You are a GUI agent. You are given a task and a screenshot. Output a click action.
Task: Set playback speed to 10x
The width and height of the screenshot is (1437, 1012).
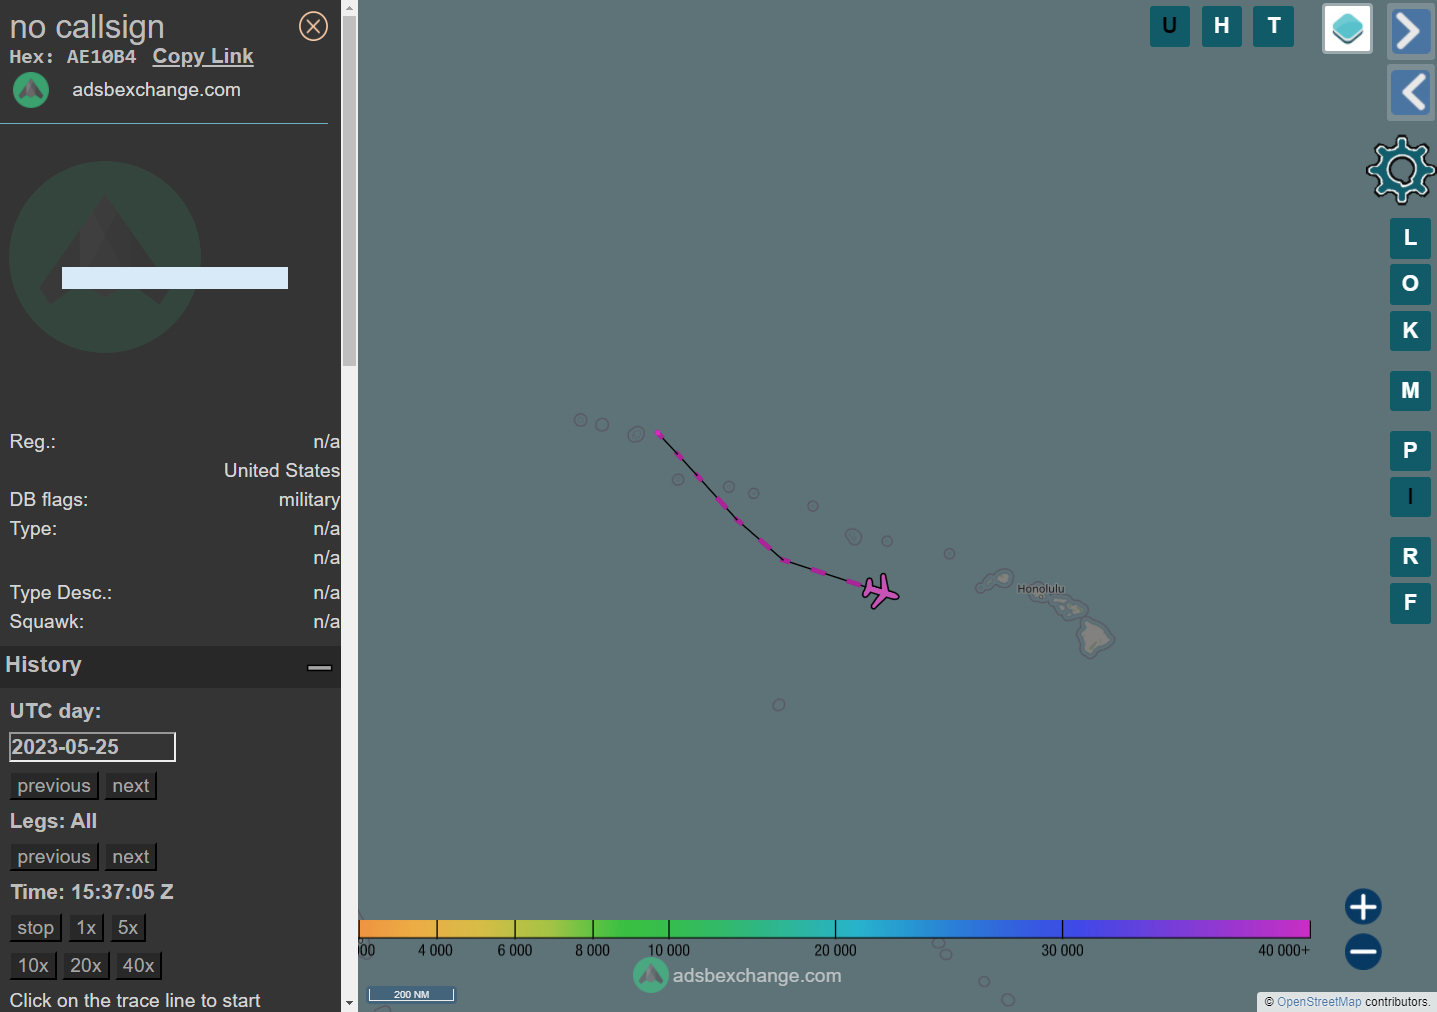tap(33, 966)
